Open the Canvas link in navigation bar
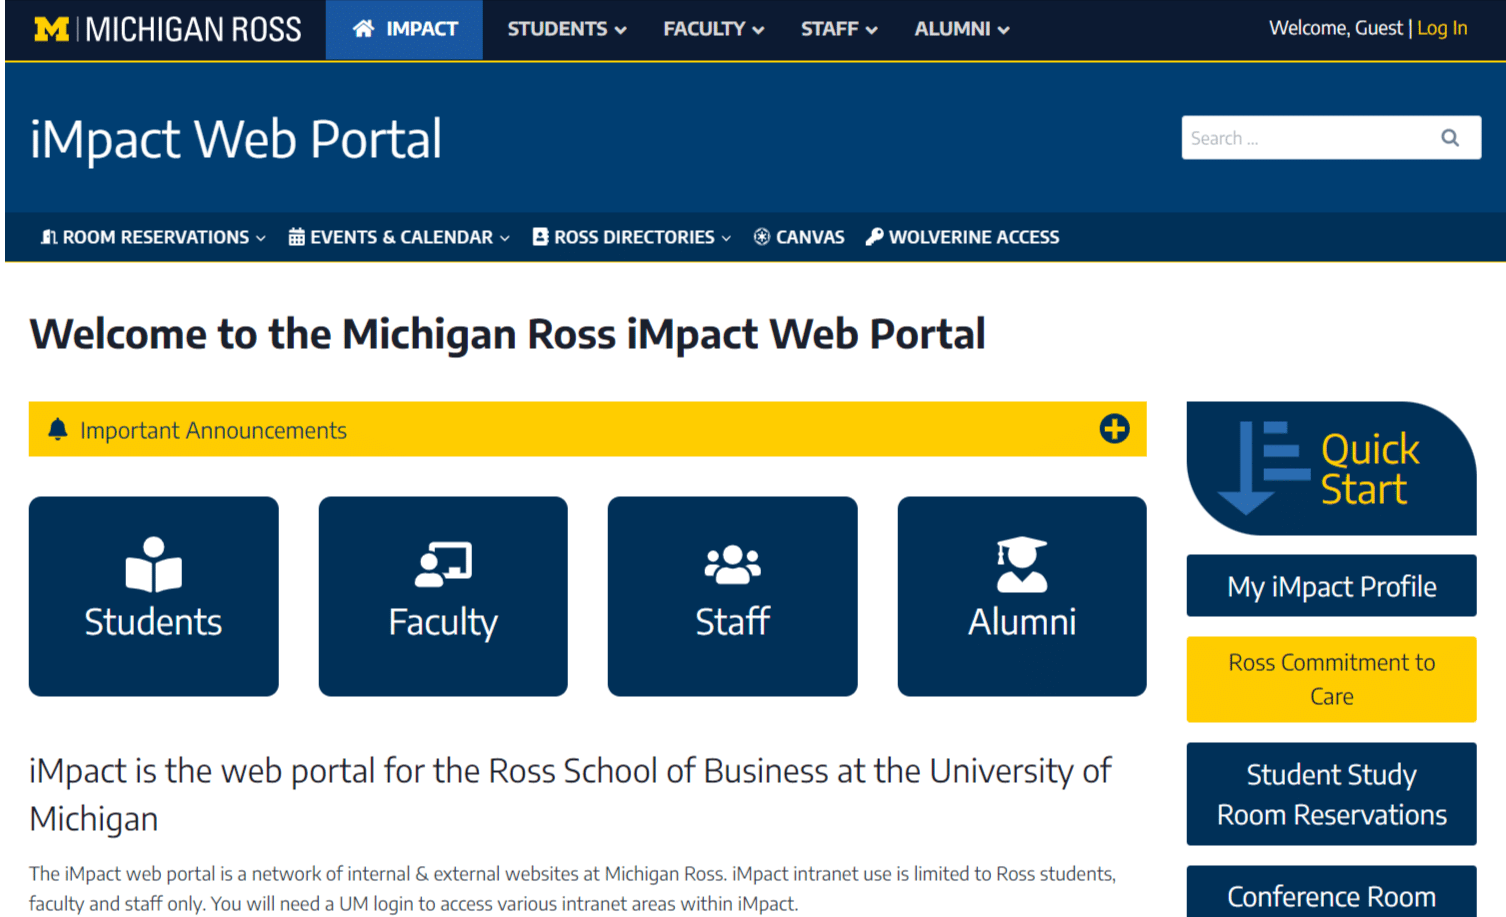The image size is (1506, 917). point(799,237)
